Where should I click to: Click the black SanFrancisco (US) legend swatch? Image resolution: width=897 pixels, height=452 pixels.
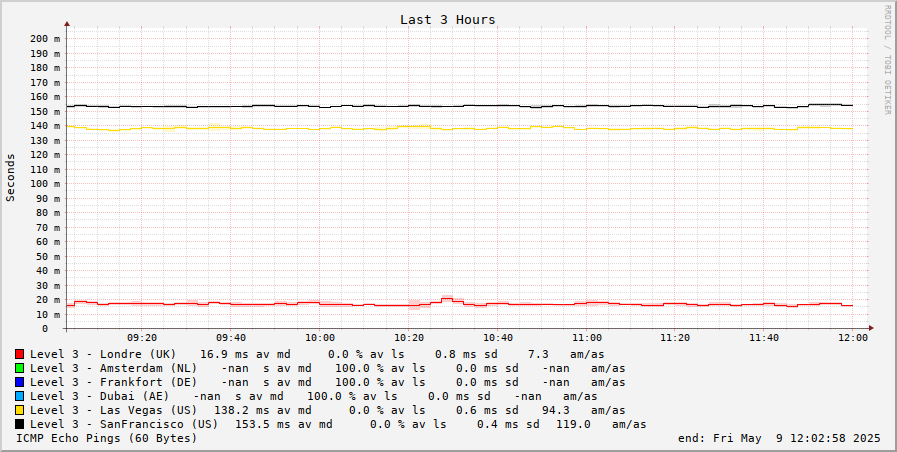click(20, 424)
